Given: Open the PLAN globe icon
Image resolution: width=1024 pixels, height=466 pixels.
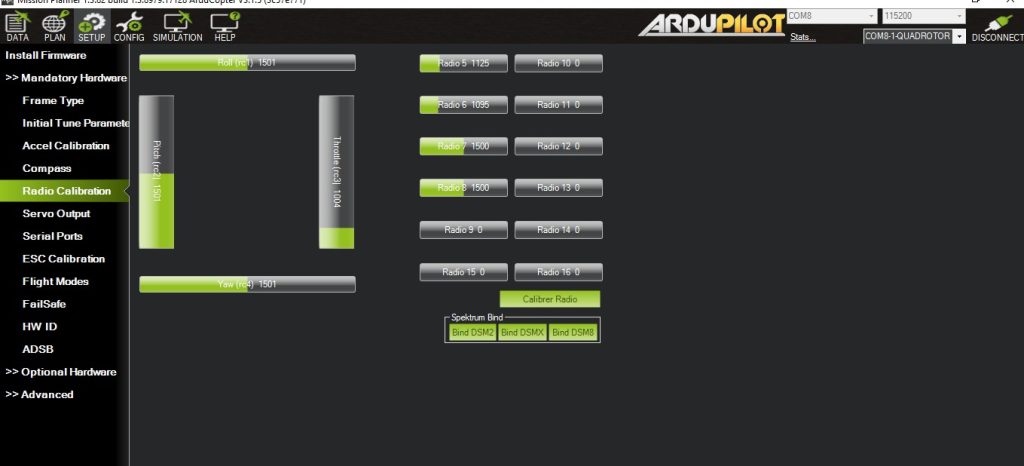Looking at the screenshot, I should [x=56, y=24].
